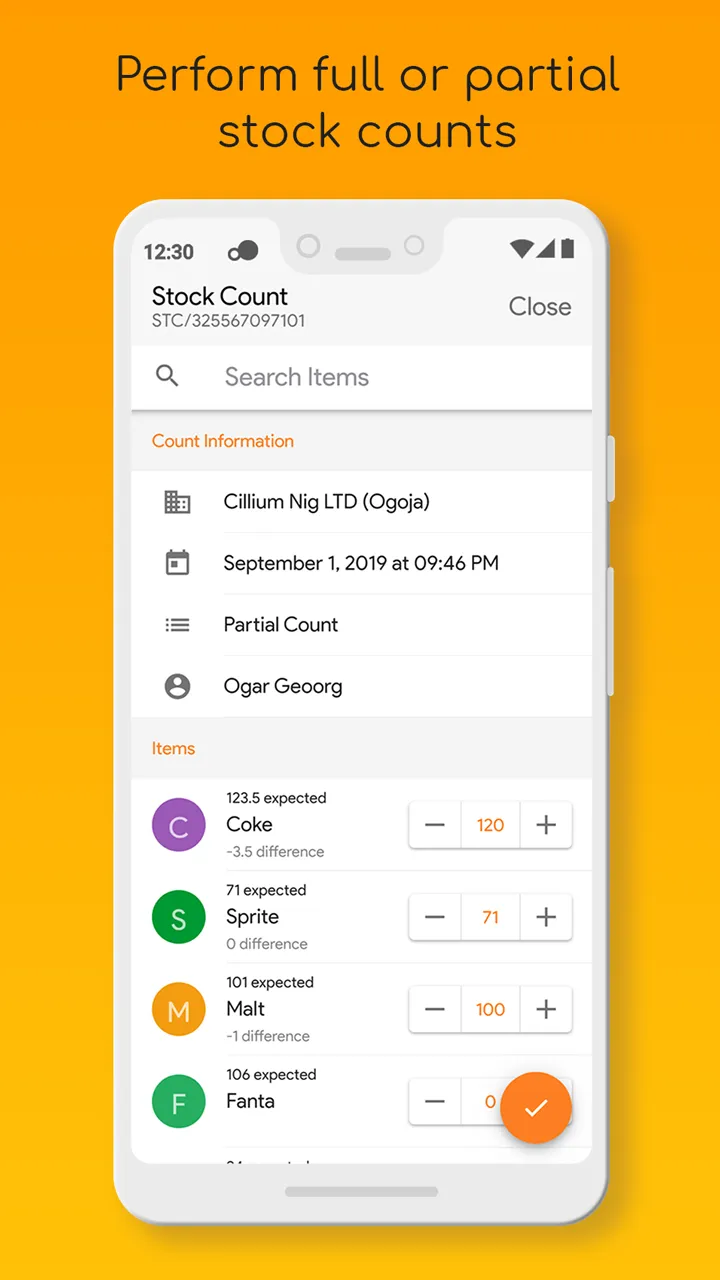Select the building icon beside Cillium Nig LTD
720x1280 pixels.
(x=177, y=502)
